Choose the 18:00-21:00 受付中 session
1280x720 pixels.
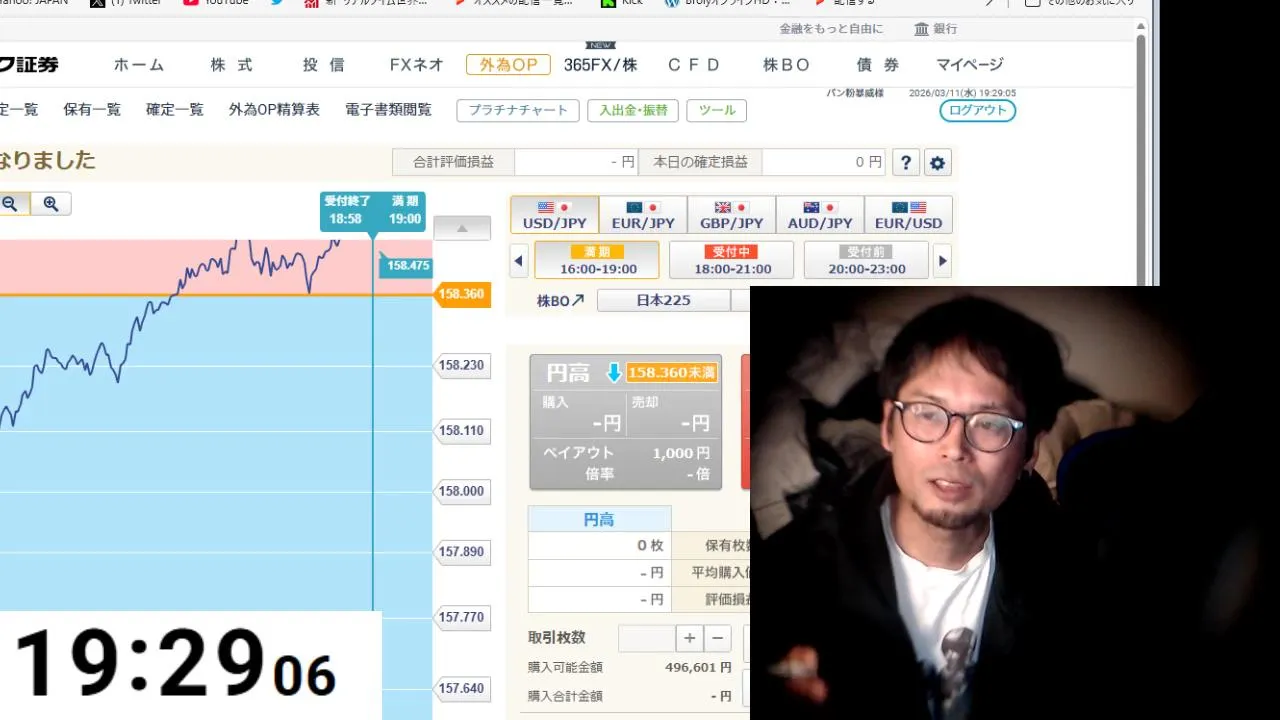click(x=731, y=260)
